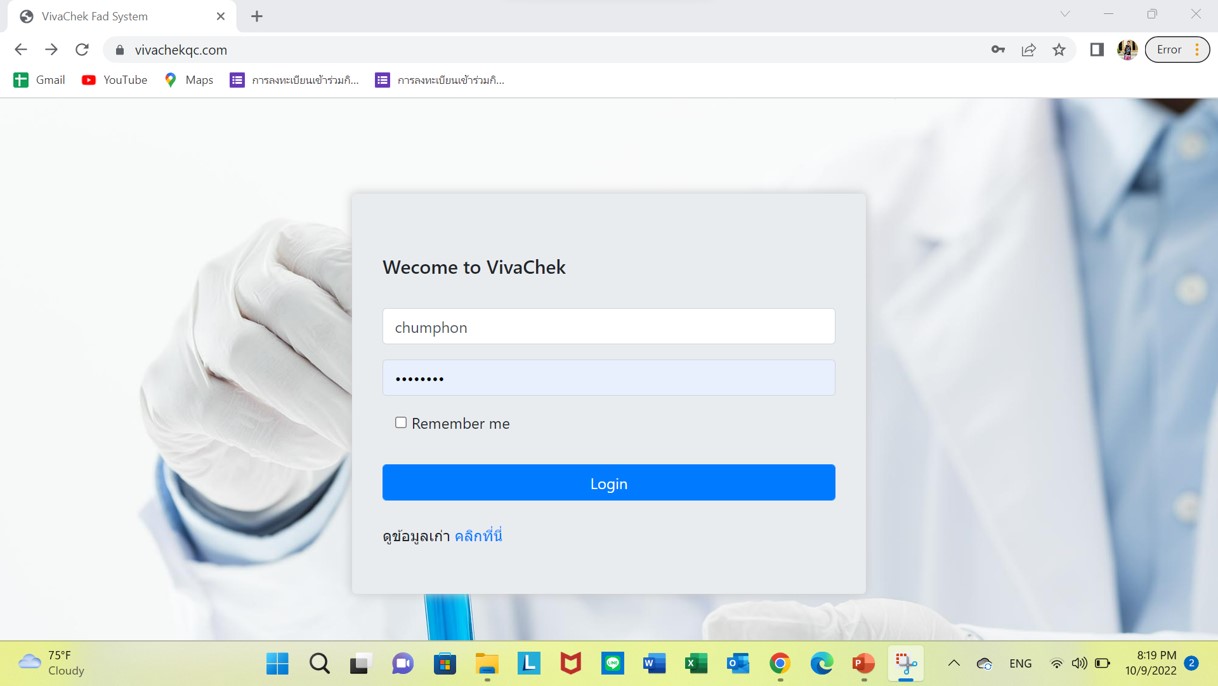This screenshot has width=1218, height=686.
Task: Open the first การลงทะเบียนเข้าร่วมกิ... form bookmark
Action: click(294, 80)
